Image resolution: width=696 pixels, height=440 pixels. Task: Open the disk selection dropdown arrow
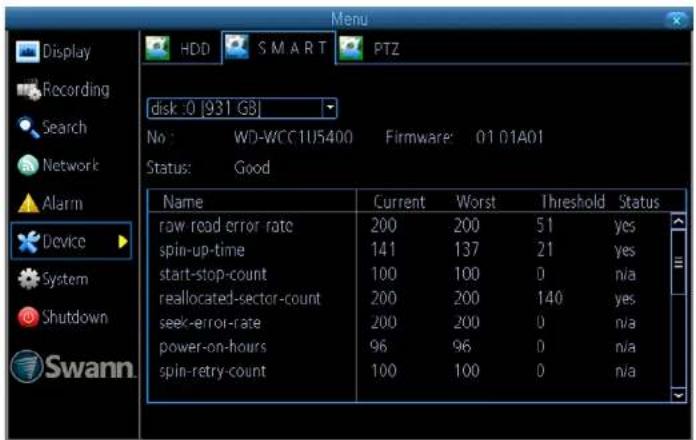click(x=329, y=108)
